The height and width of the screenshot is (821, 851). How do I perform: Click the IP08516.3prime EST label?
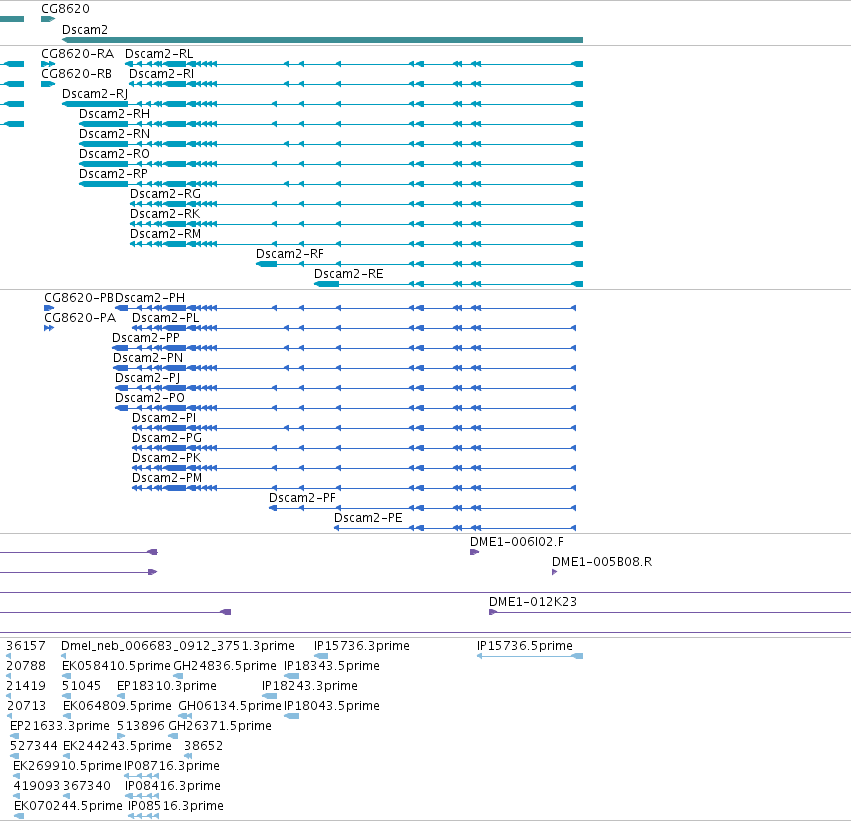pyautogui.click(x=176, y=806)
